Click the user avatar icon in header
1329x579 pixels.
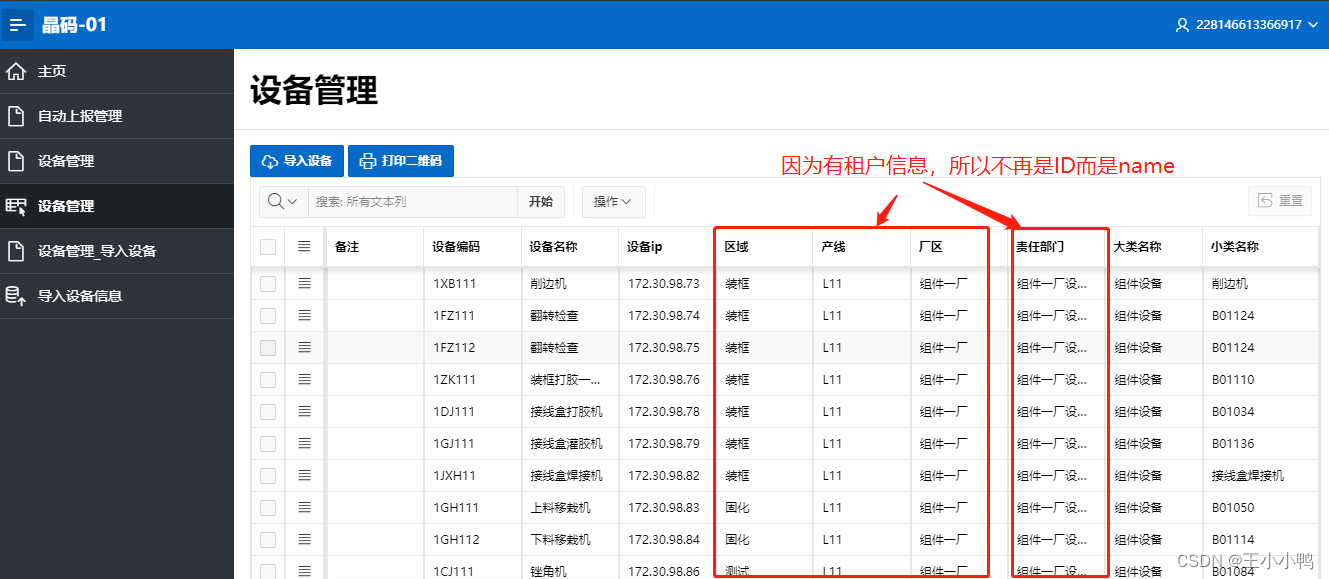(1183, 24)
